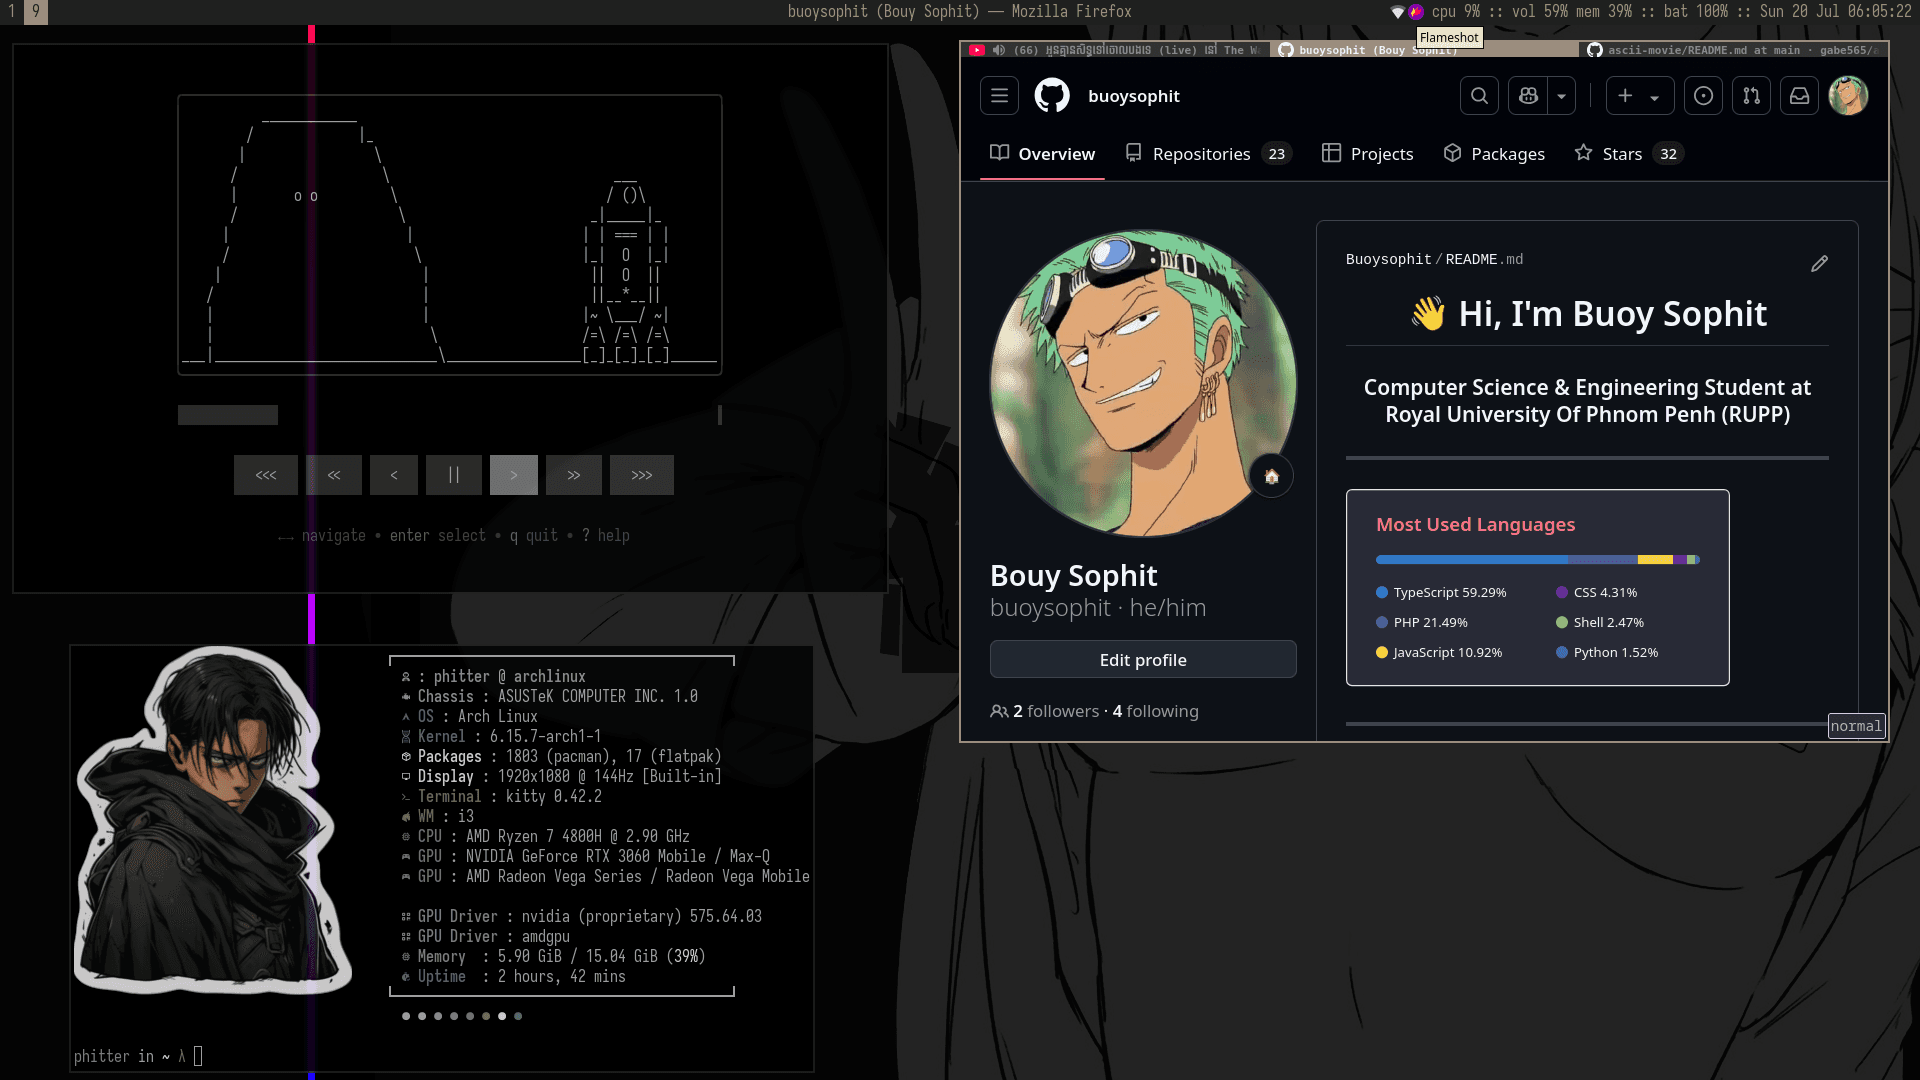Open GitHub hamburger navigation menu

pyautogui.click(x=999, y=96)
